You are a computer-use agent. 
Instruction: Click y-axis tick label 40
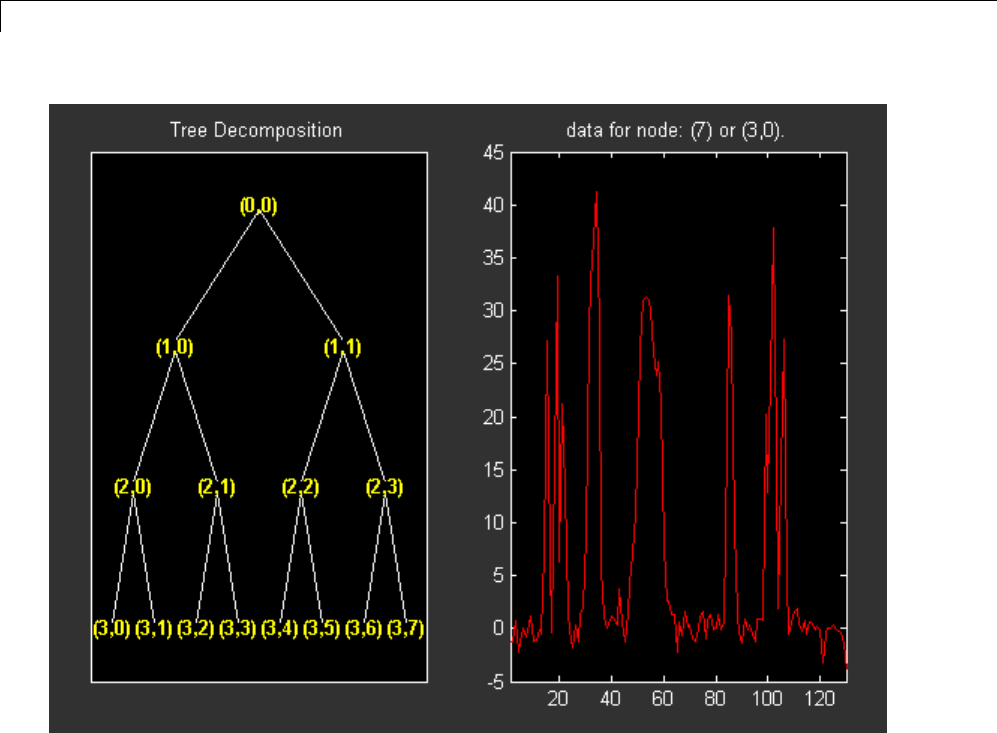493,205
